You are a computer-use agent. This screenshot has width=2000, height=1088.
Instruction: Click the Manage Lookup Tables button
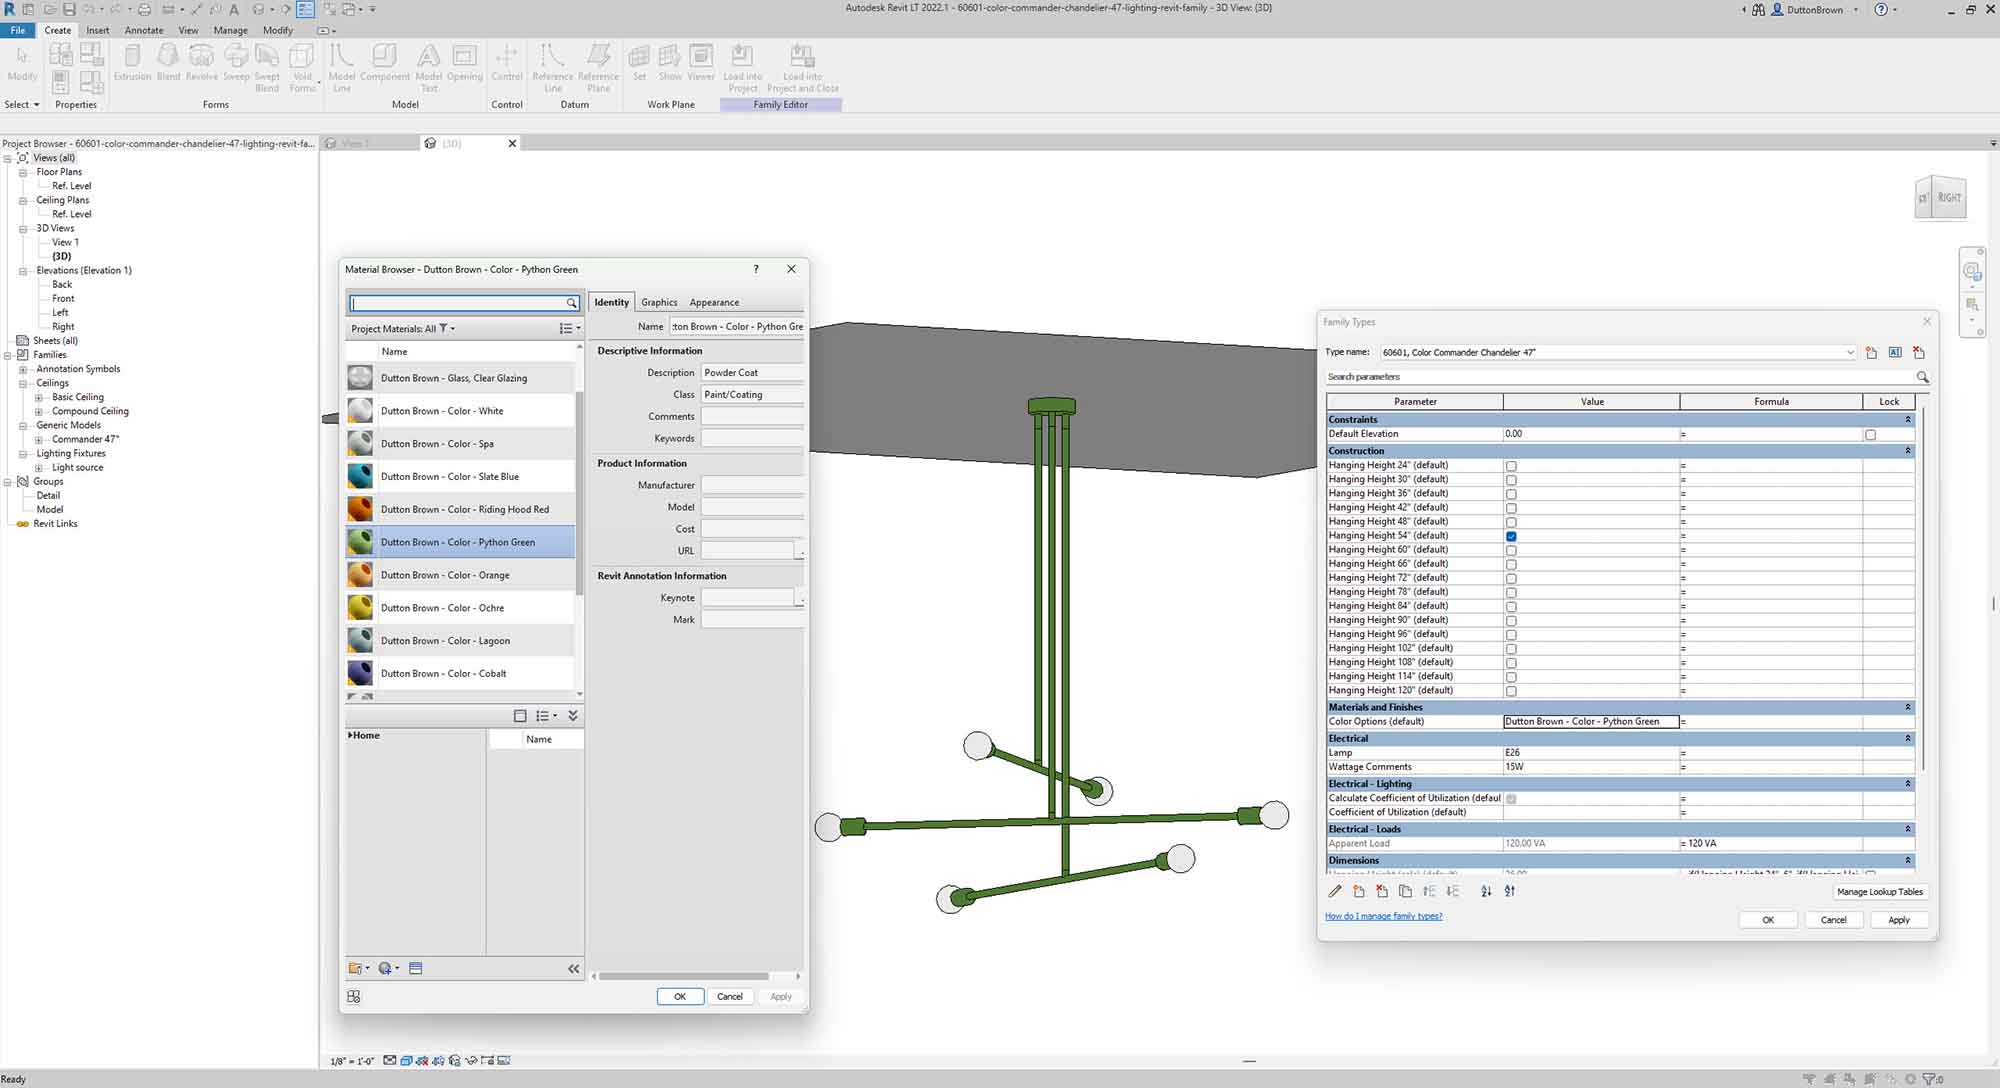tap(1879, 891)
